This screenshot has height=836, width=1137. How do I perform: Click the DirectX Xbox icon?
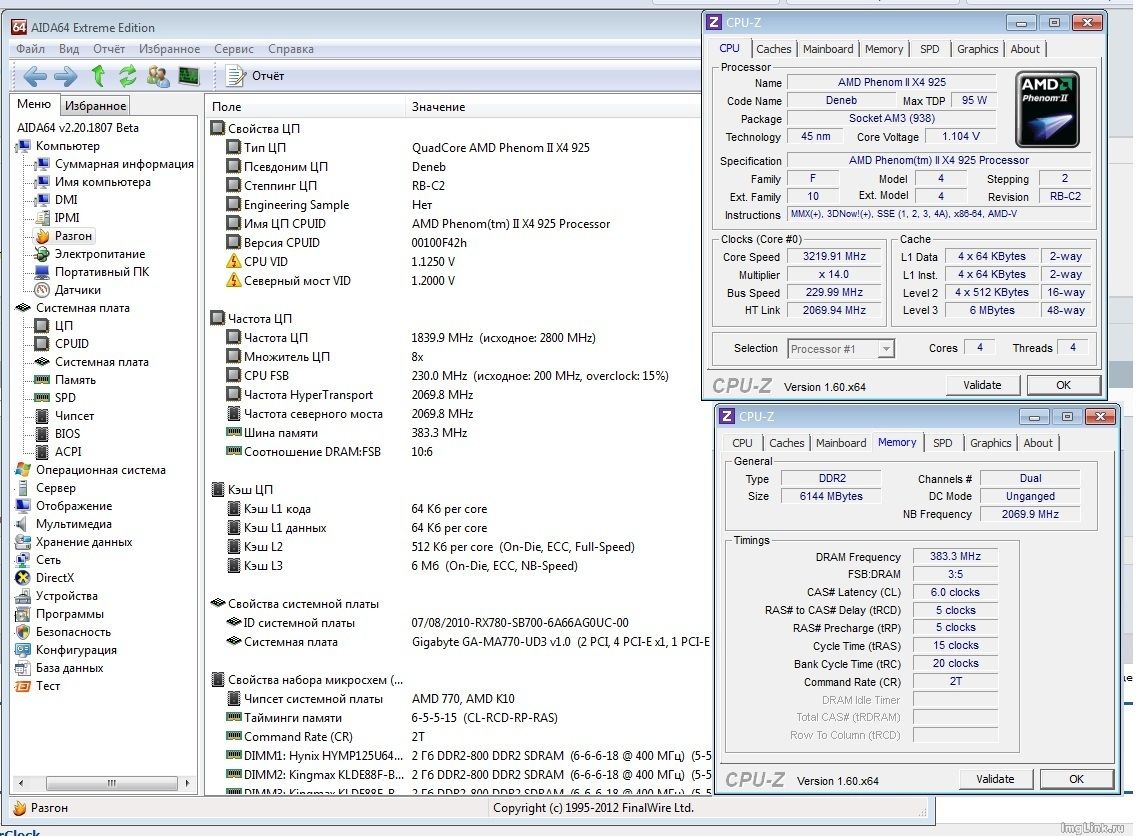pyautogui.click(x=22, y=578)
